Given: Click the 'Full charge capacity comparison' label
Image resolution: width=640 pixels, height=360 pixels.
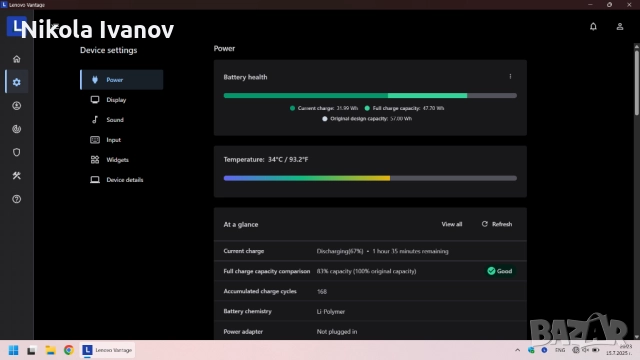Looking at the screenshot, I should click(x=267, y=271).
